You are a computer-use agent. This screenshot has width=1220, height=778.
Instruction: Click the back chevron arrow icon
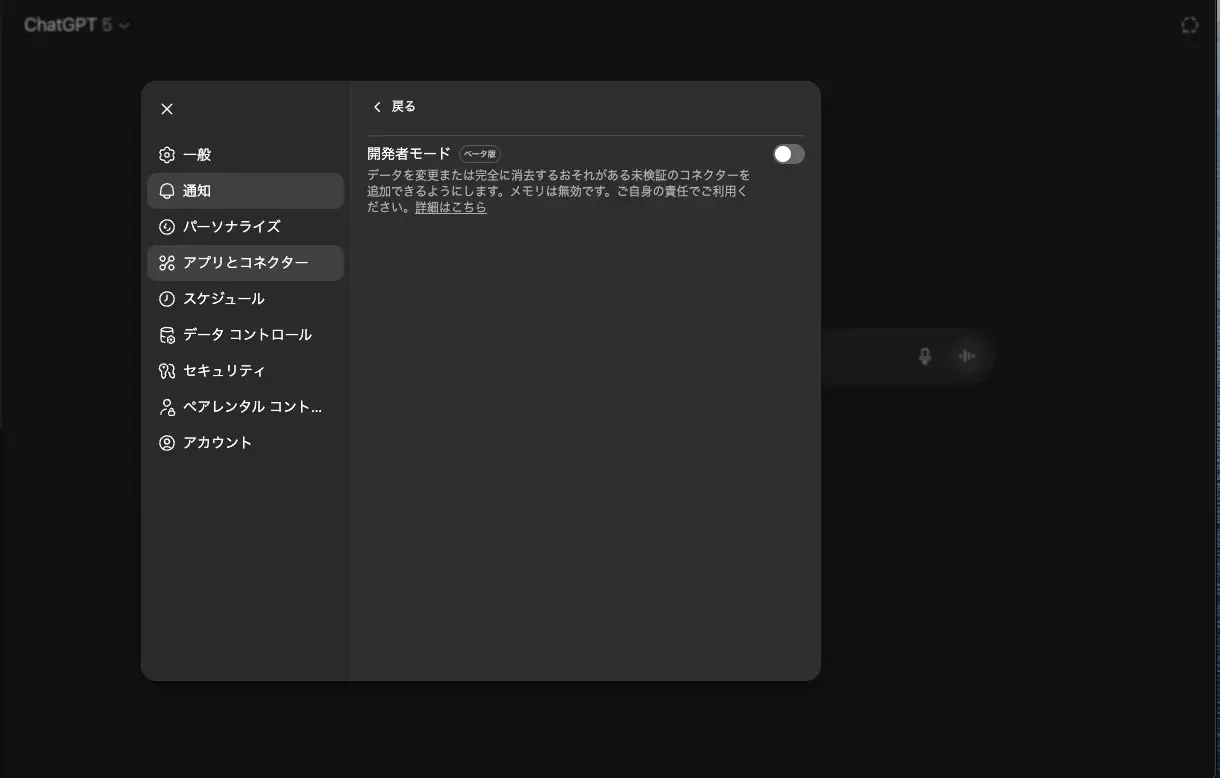tap(377, 107)
